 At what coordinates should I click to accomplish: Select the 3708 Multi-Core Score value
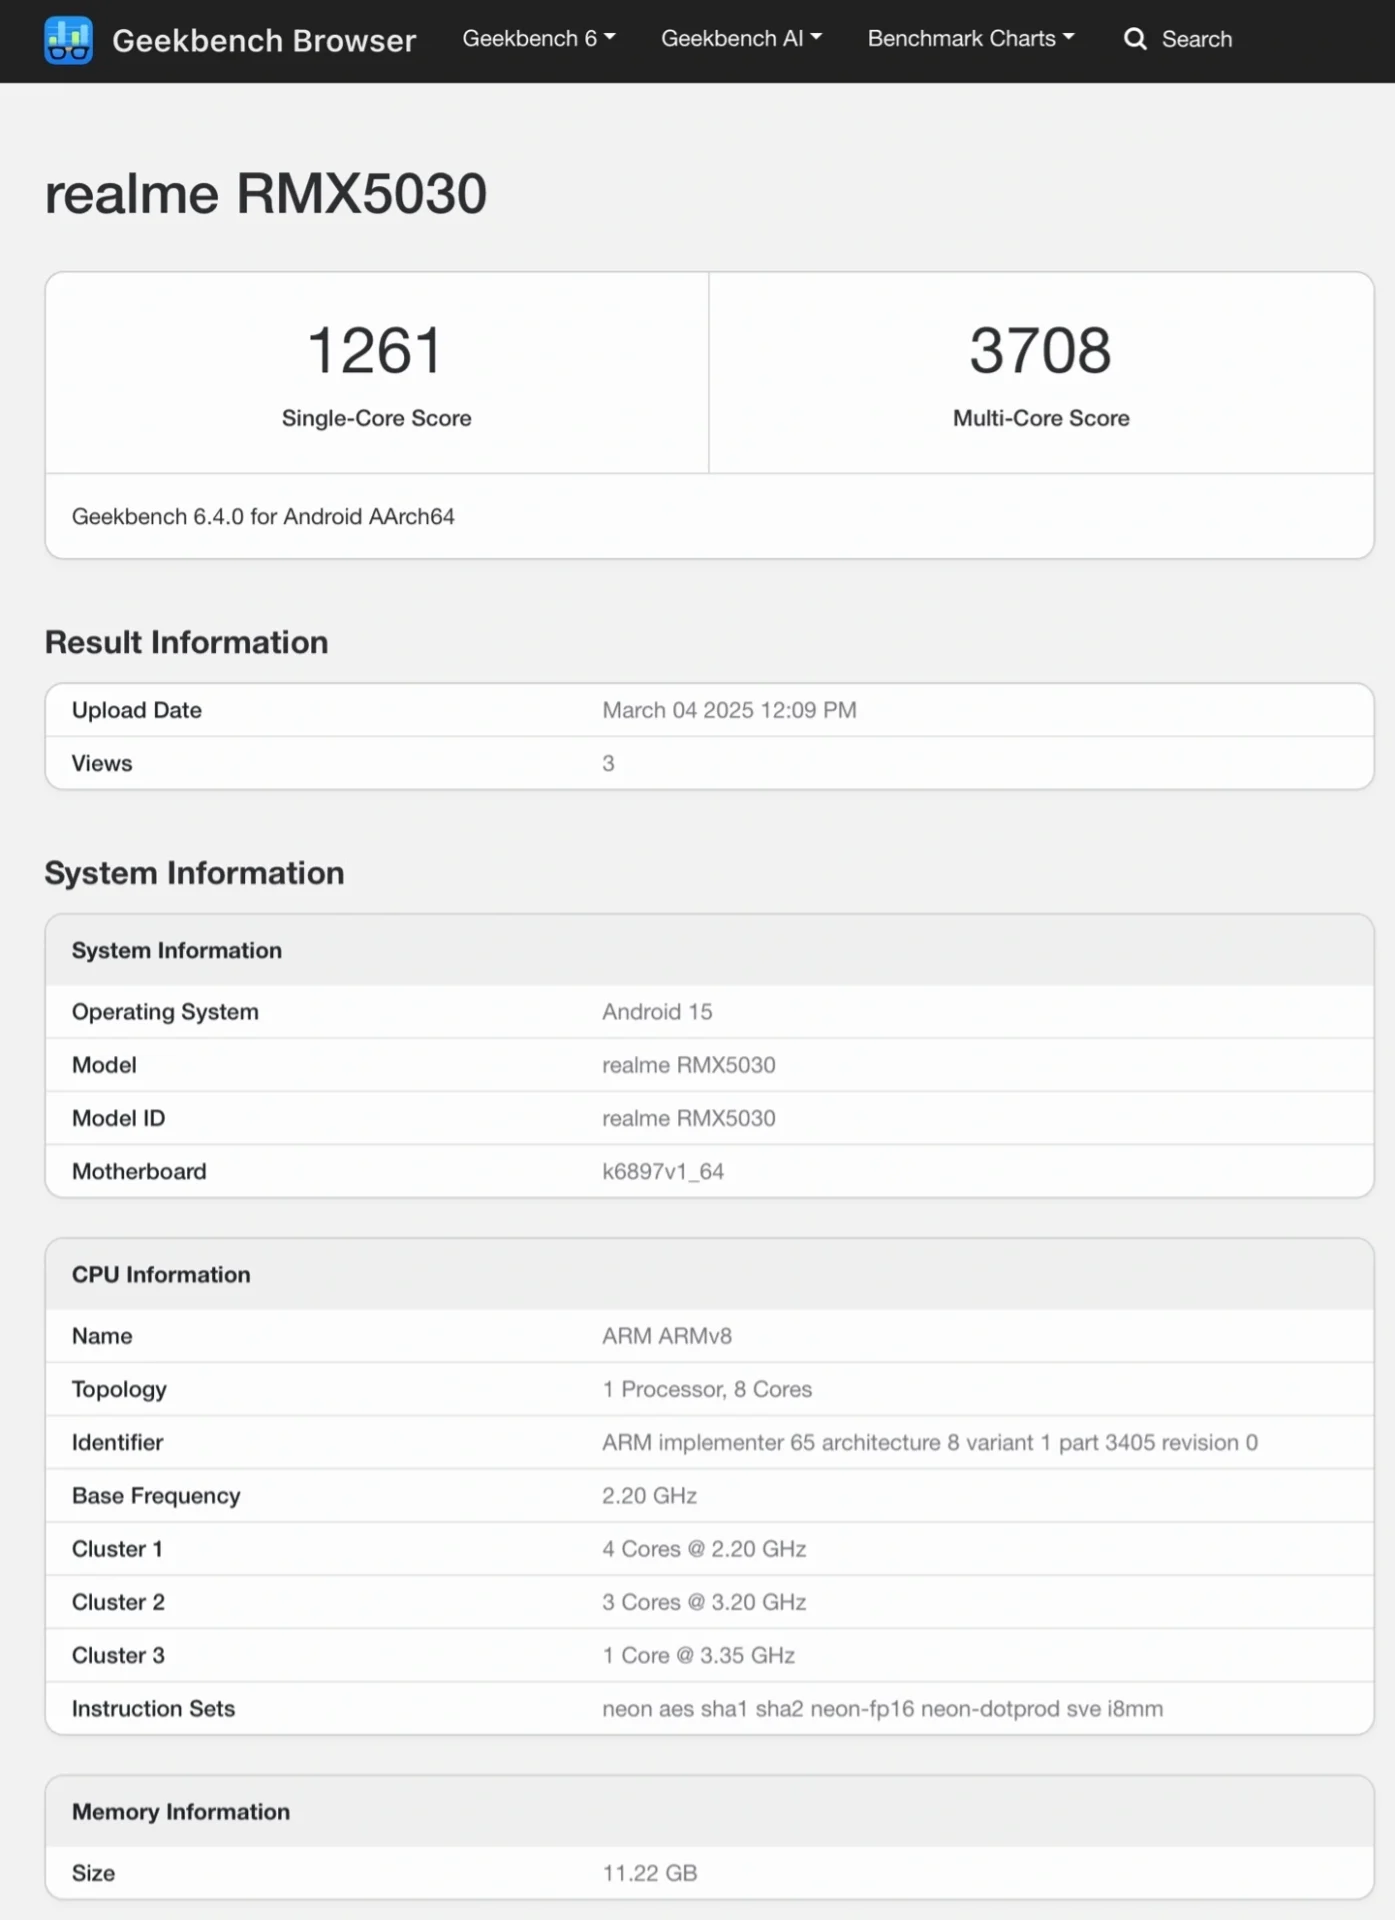(x=1040, y=350)
